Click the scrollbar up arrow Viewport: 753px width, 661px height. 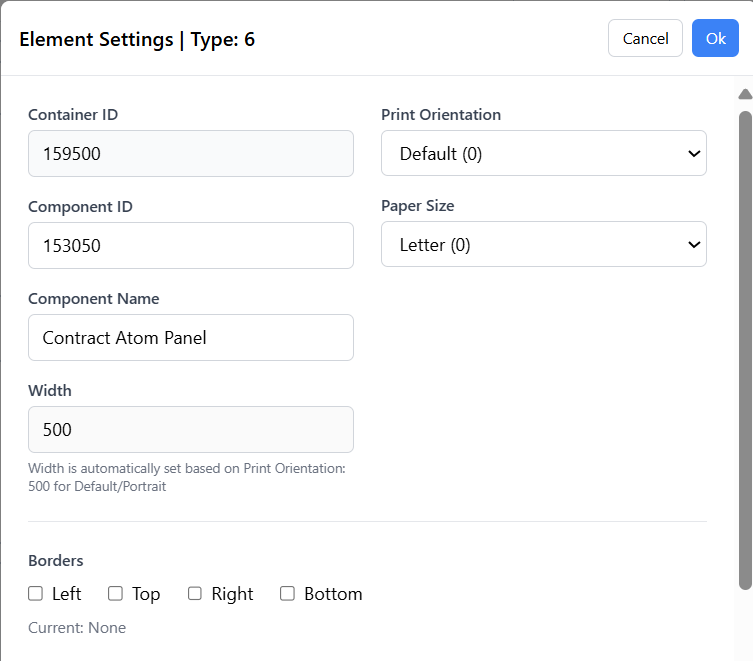coord(745,95)
